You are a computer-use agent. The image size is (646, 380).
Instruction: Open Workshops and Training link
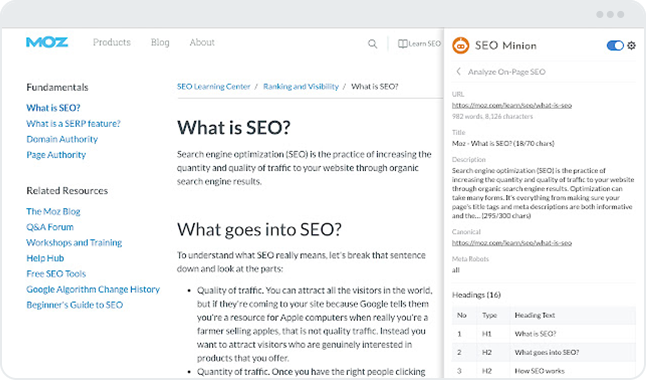point(74,242)
